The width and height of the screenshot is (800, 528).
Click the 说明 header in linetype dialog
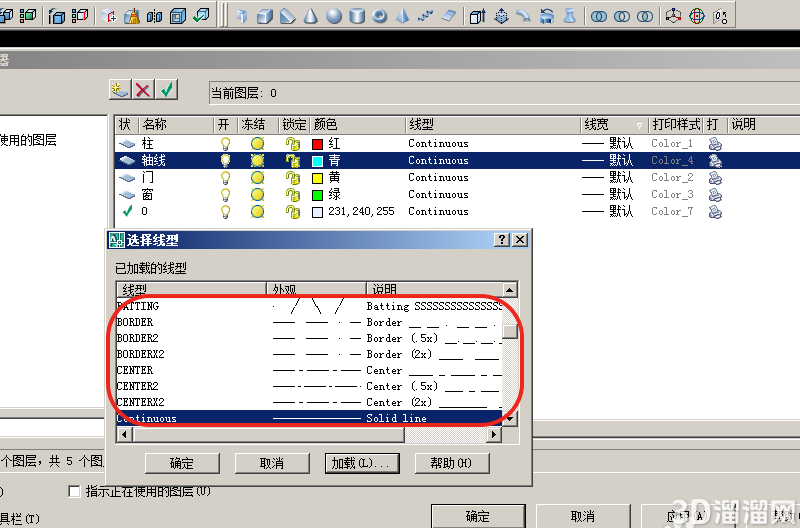click(434, 289)
